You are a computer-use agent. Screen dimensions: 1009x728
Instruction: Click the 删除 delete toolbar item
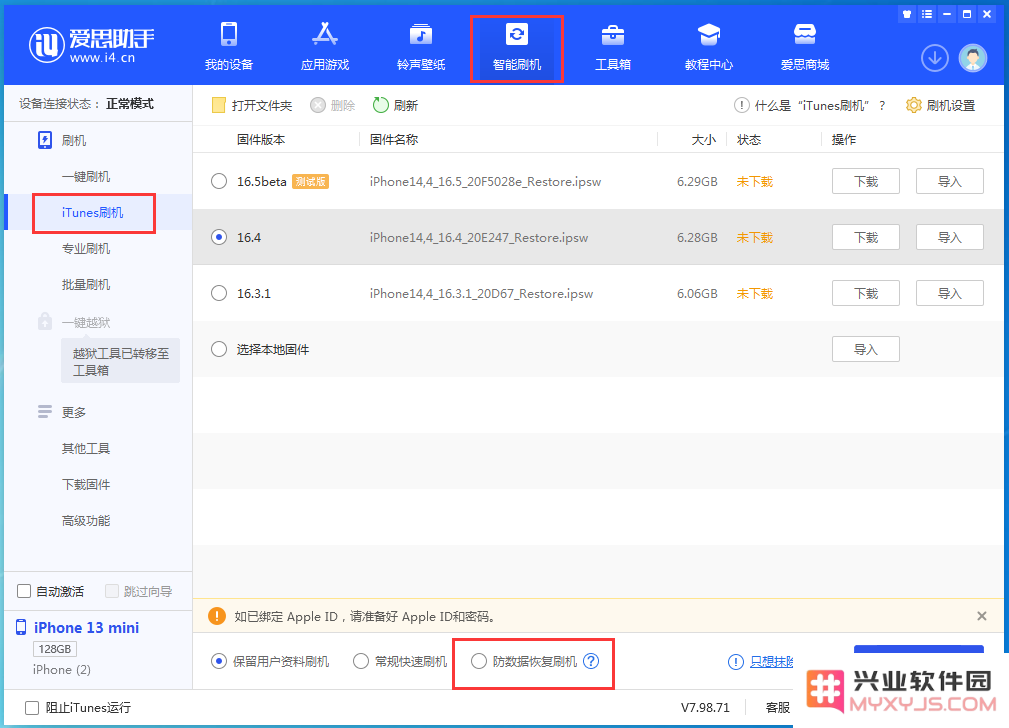click(x=333, y=106)
